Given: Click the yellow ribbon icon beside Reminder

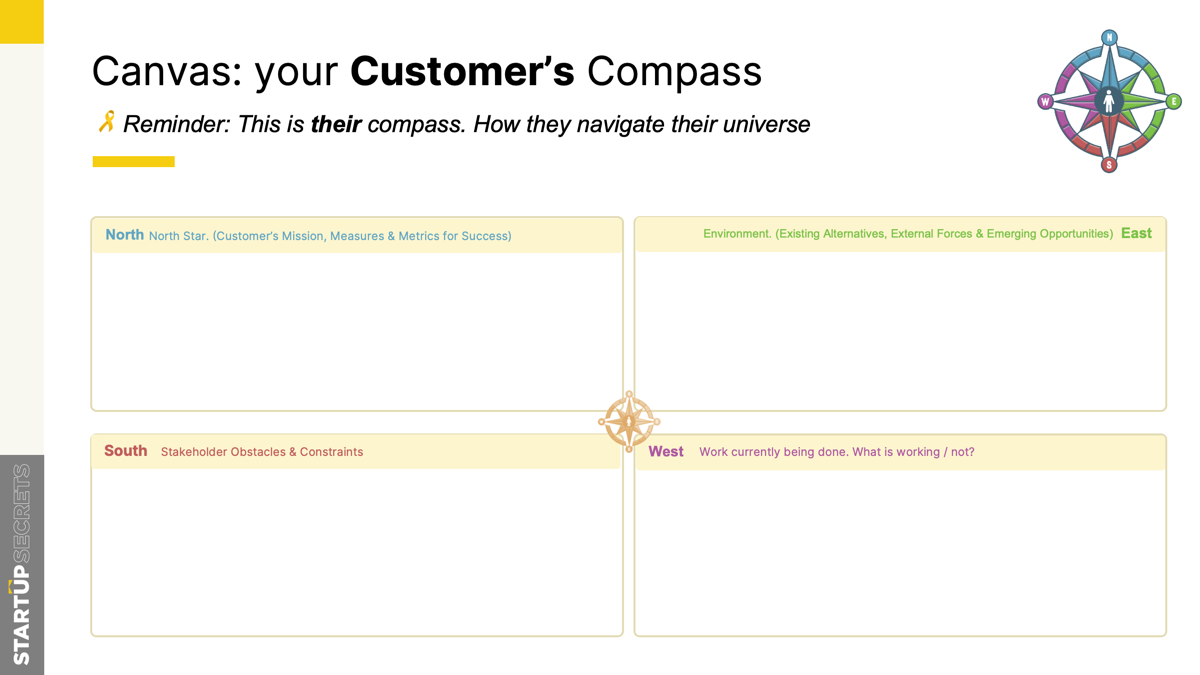Looking at the screenshot, I should pyautogui.click(x=106, y=122).
